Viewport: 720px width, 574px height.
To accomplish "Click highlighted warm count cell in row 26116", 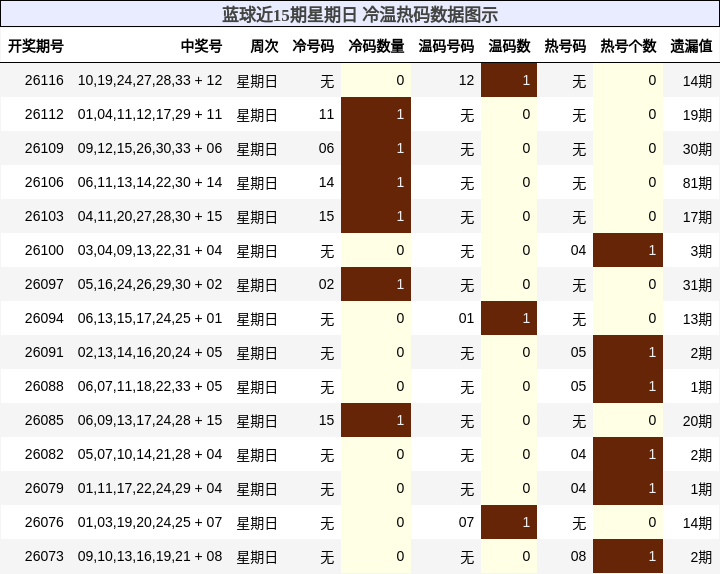I will 509,80.
